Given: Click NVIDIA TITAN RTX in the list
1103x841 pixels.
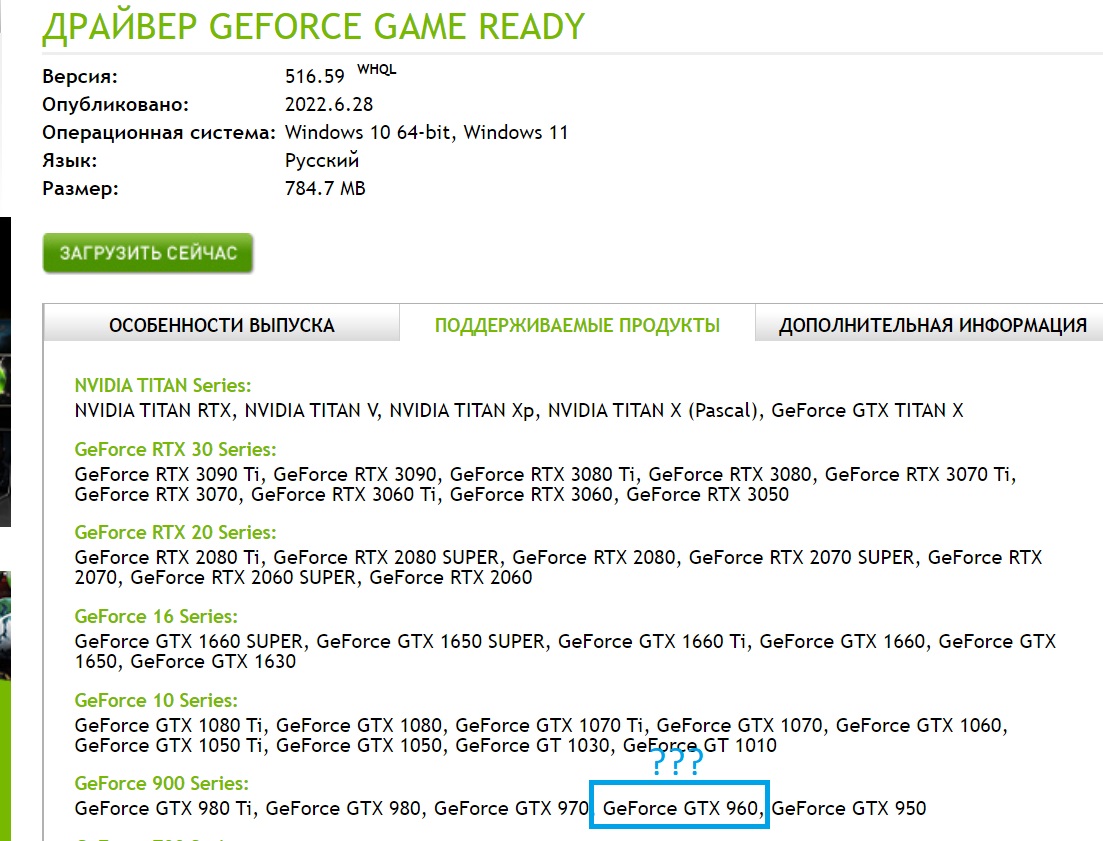Looking at the screenshot, I should point(153,411).
